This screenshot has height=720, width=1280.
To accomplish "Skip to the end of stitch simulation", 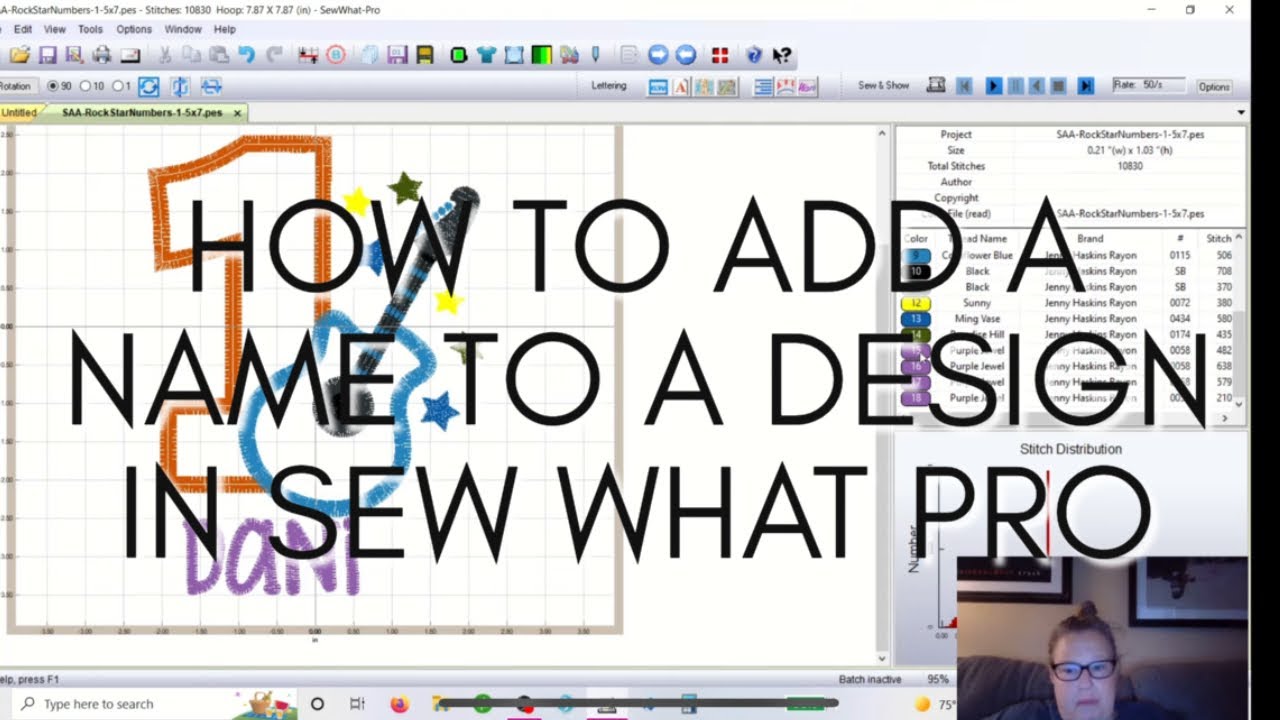I will coord(1085,87).
